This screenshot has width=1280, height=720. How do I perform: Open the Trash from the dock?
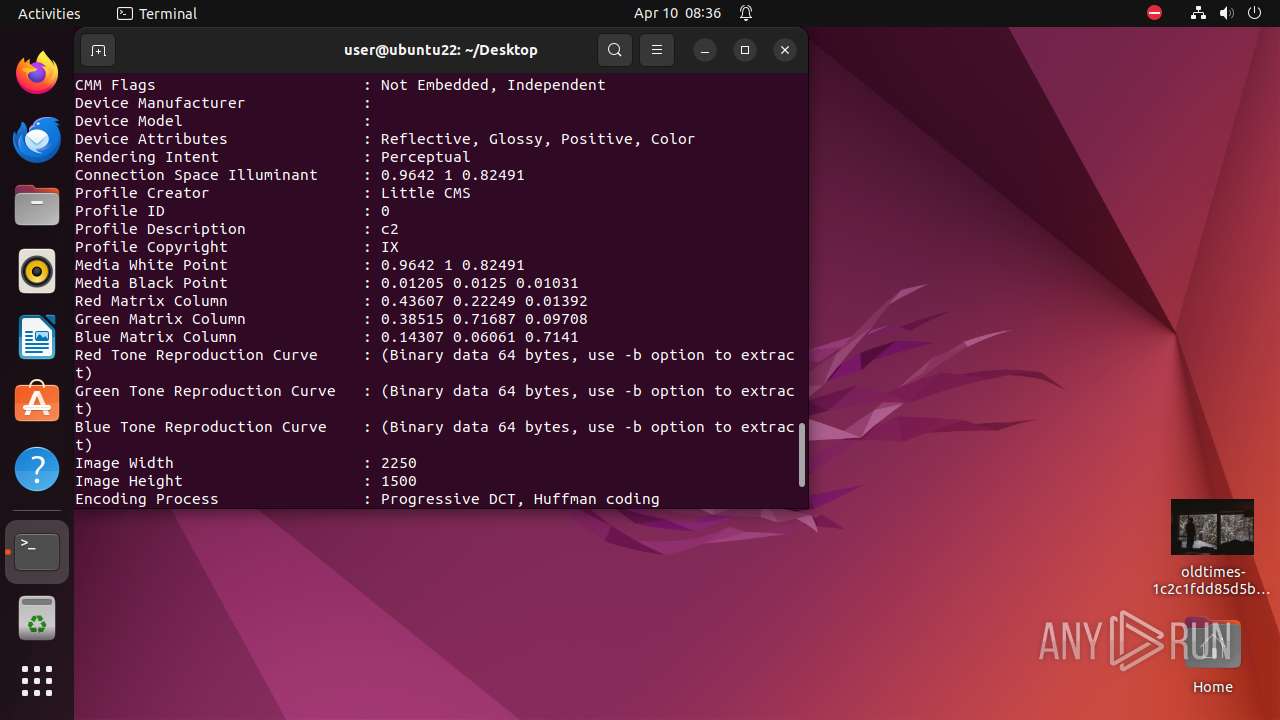37,618
